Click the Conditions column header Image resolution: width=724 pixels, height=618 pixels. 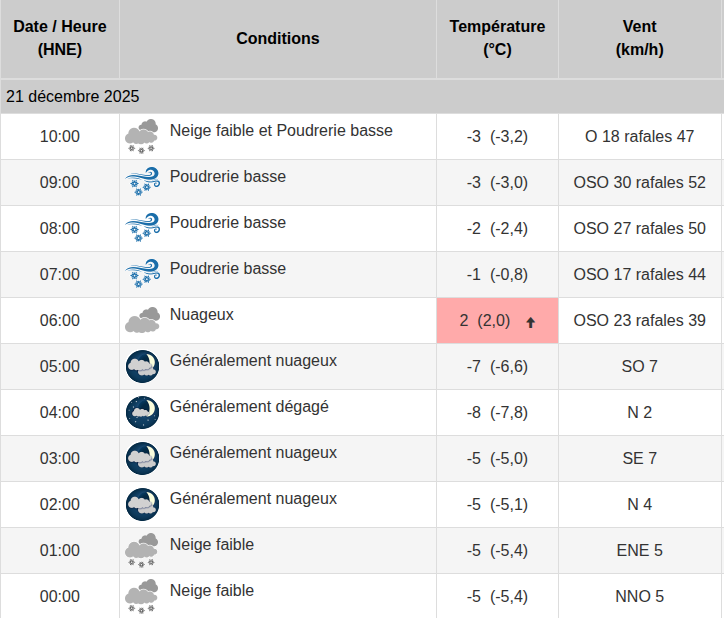pyautogui.click(x=278, y=38)
